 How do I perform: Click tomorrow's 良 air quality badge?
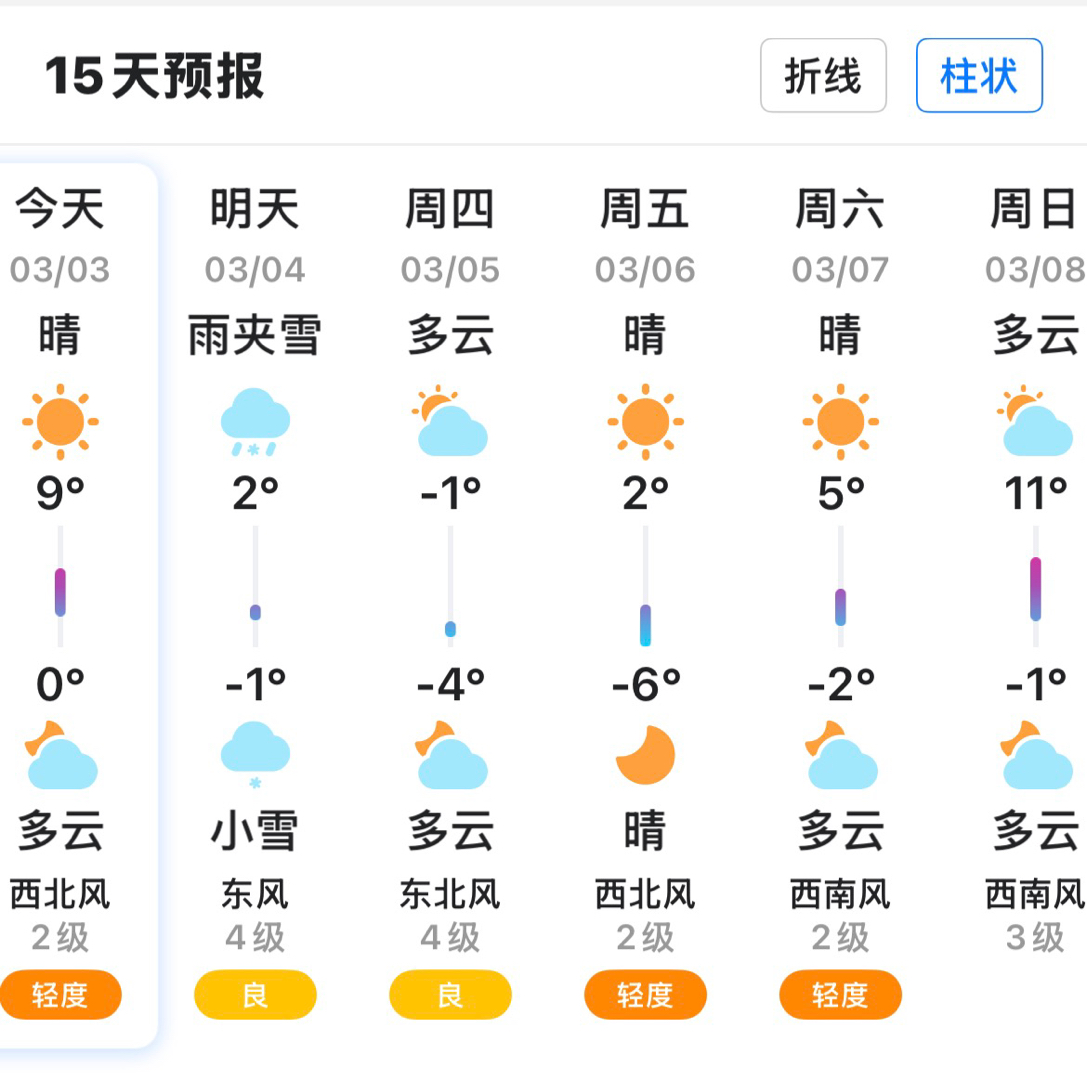[255, 995]
